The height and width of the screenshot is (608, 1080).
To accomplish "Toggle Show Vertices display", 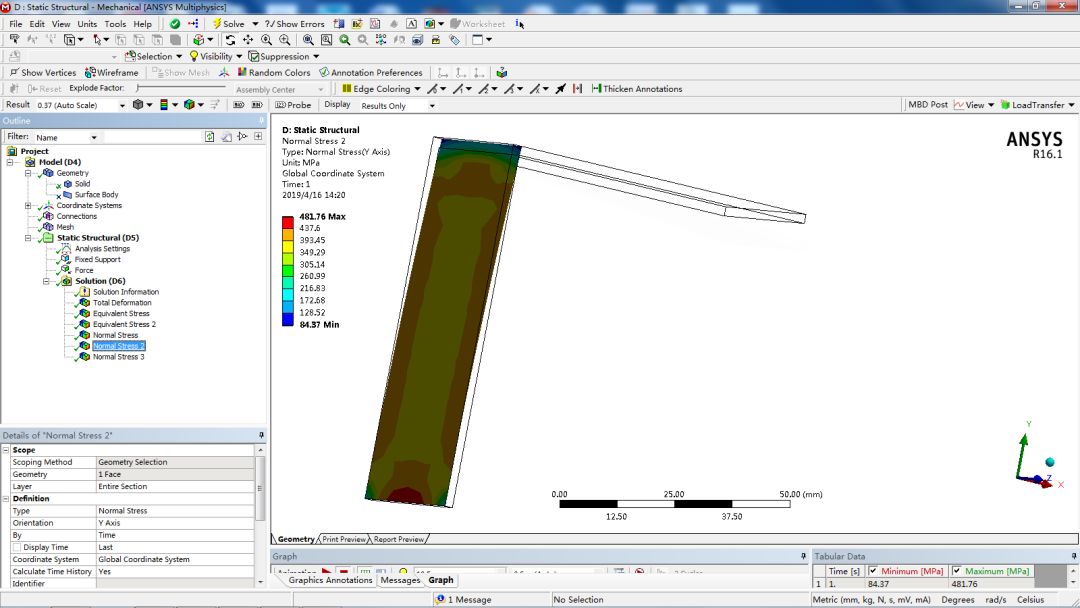I will (x=42, y=72).
